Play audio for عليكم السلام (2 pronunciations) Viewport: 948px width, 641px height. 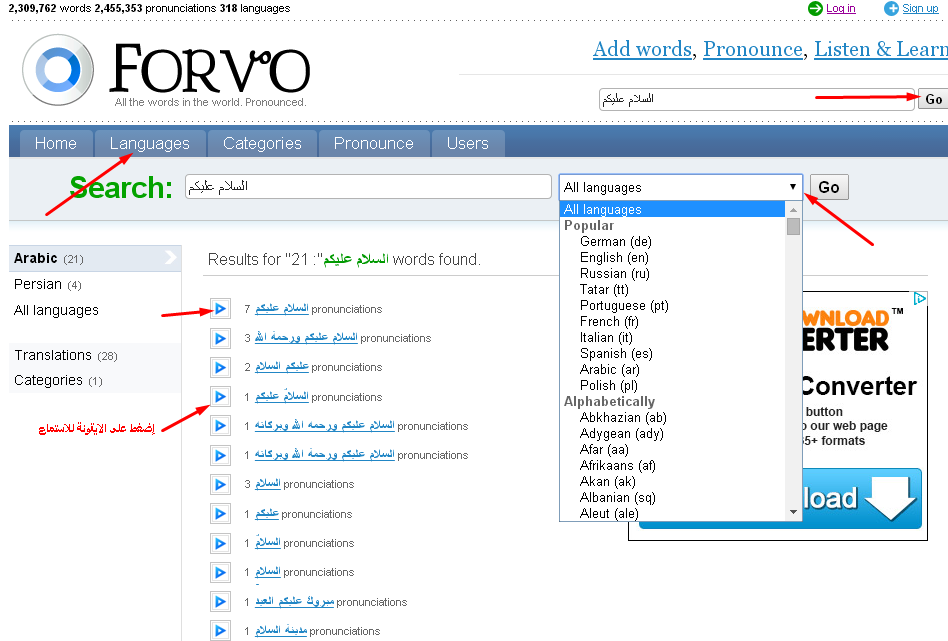pos(220,367)
